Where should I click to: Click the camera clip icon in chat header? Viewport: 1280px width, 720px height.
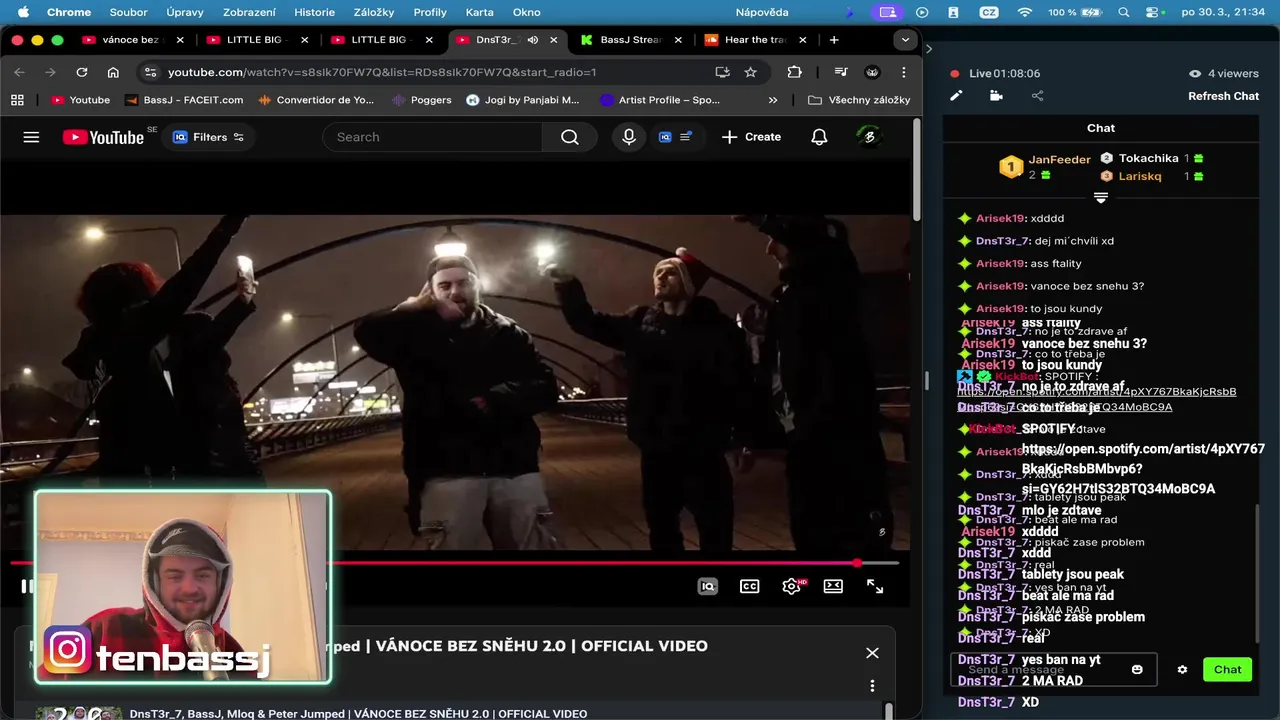996,96
